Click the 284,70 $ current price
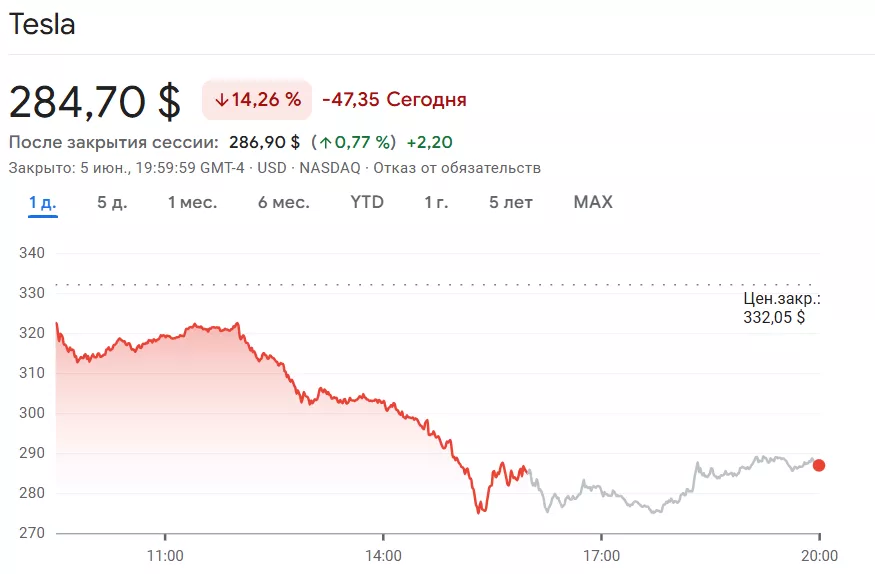The height and width of the screenshot is (574, 875). (95, 101)
